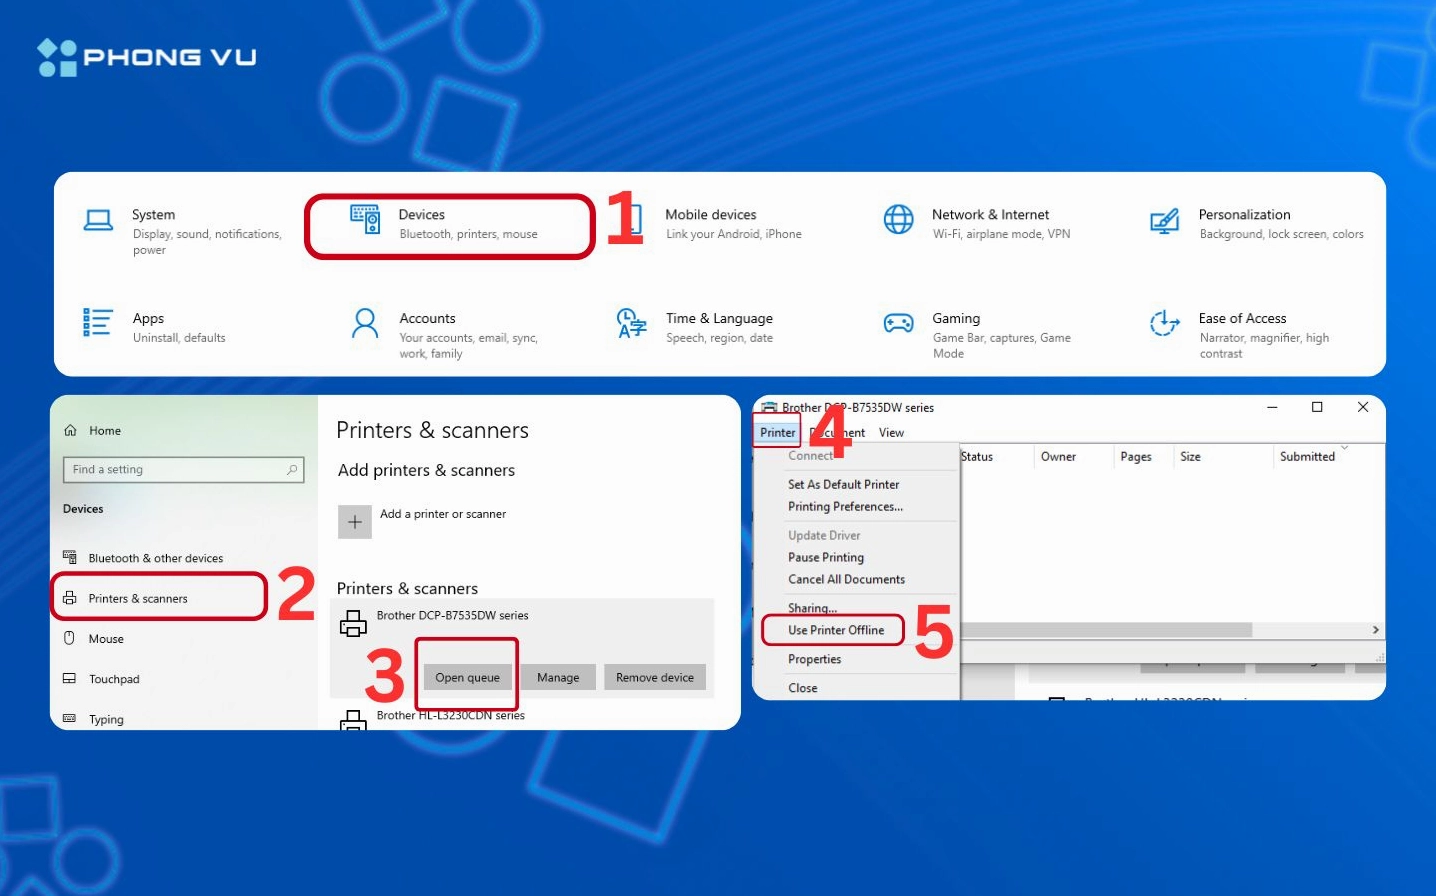The height and width of the screenshot is (896, 1436).
Task: Toggle Use Printer Offline
Action: (x=833, y=630)
